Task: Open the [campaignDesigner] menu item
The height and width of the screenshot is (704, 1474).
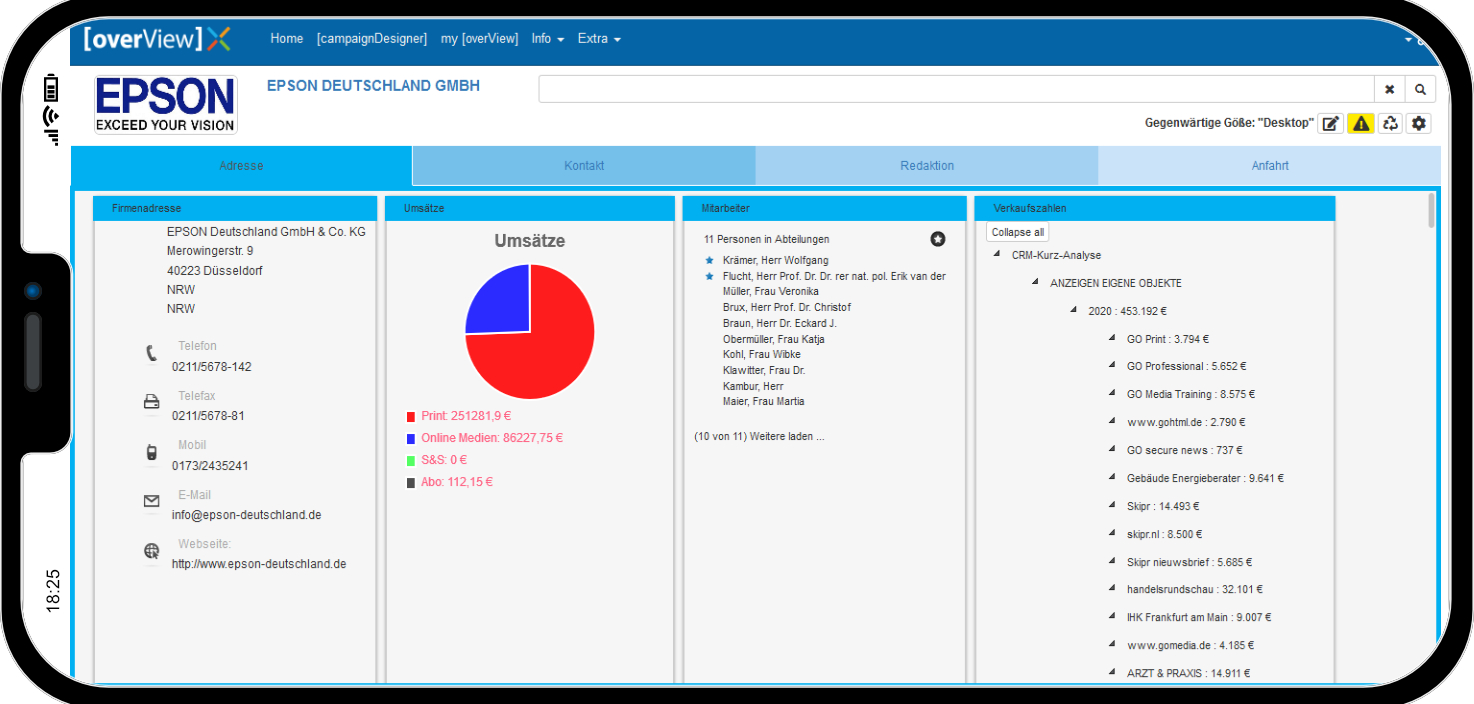Action: click(x=372, y=39)
